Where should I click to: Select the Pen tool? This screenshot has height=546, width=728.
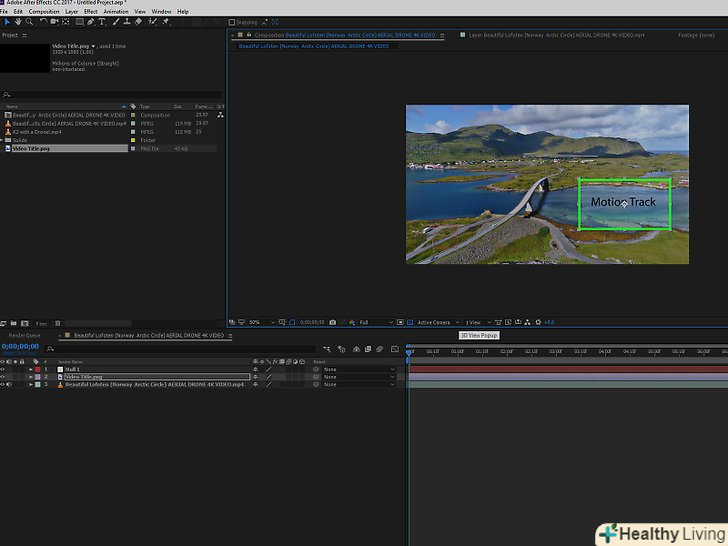[90, 21]
